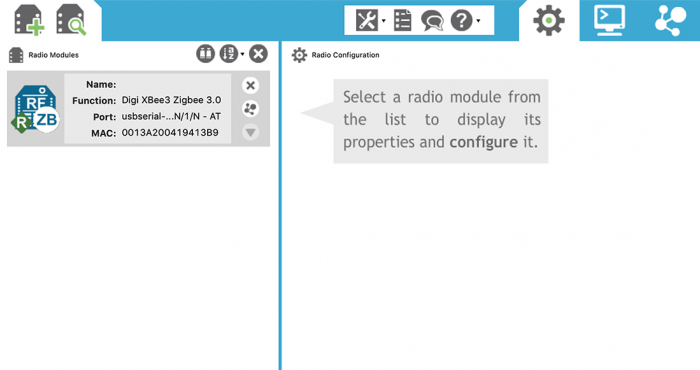The height and width of the screenshot is (370, 700).
Task: Expand the sort modules dropdown arrow
Action: click(x=242, y=54)
